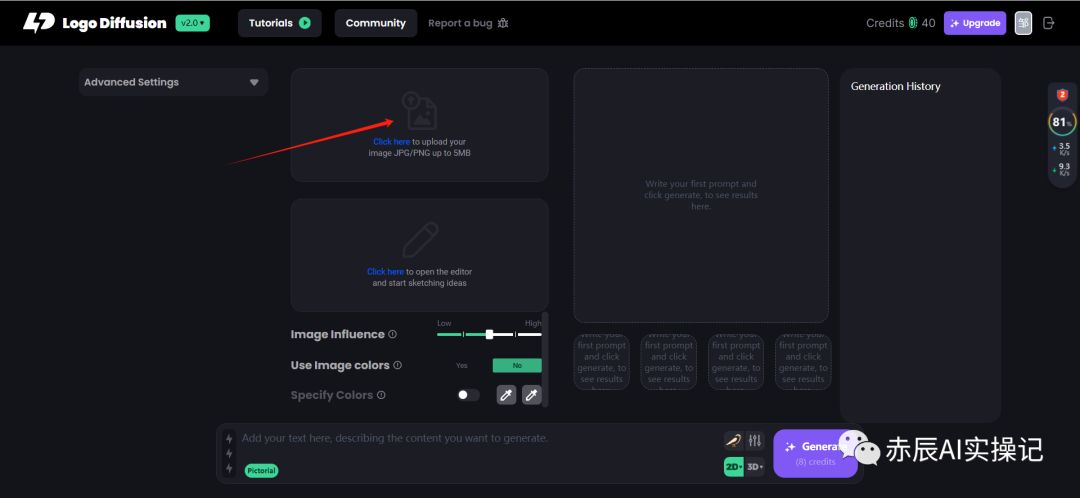Select No for Use Image colors
Image resolution: width=1080 pixels, height=498 pixels.
point(517,366)
